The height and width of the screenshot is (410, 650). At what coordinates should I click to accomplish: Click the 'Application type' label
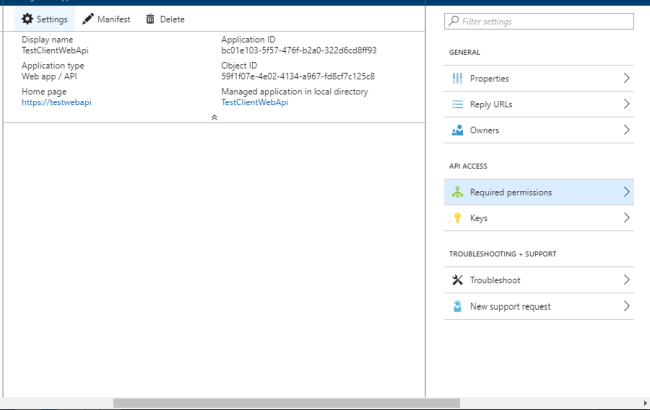pyautogui.click(x=53, y=66)
